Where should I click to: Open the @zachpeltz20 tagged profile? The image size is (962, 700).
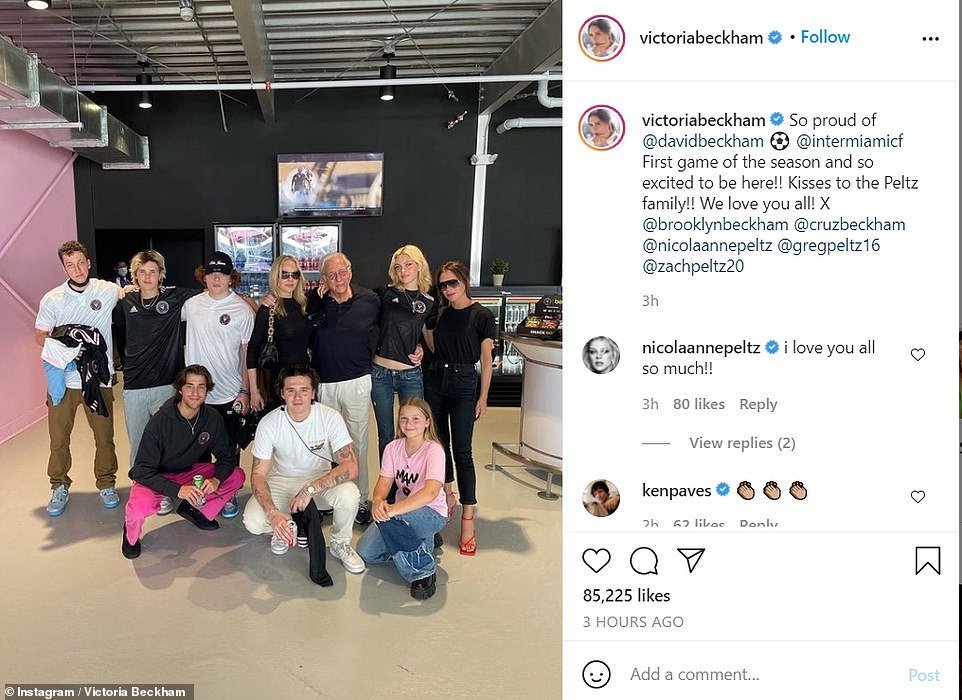click(693, 266)
